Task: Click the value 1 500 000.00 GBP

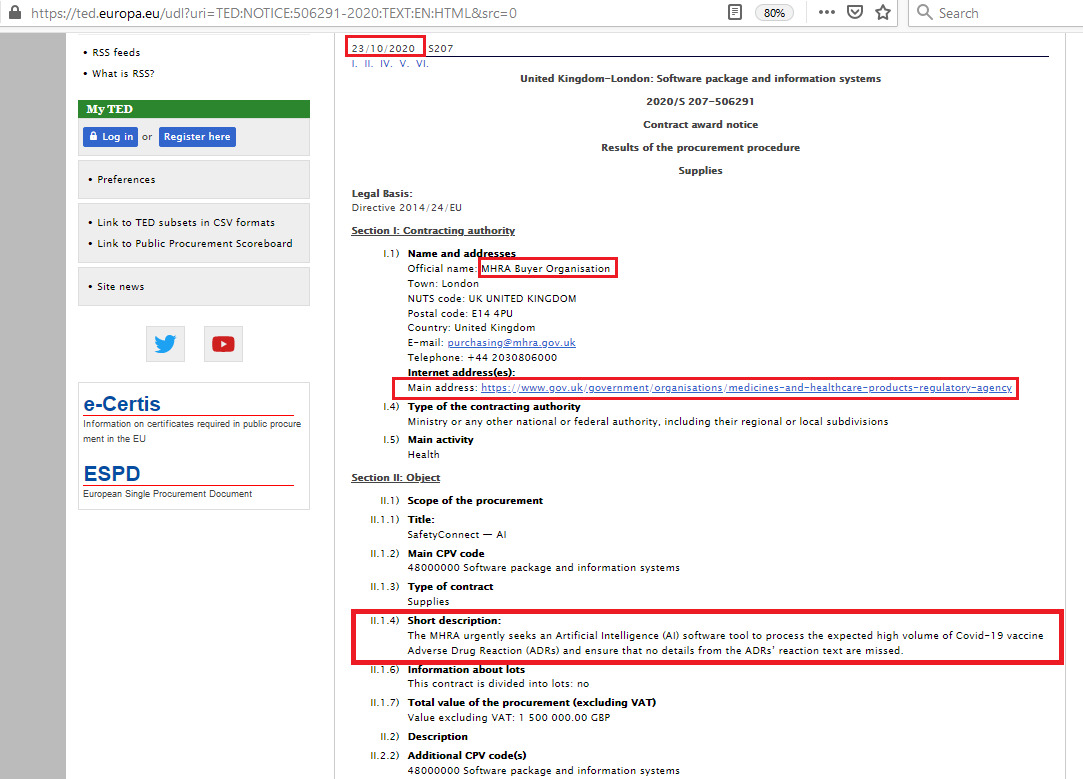Action: [564, 718]
